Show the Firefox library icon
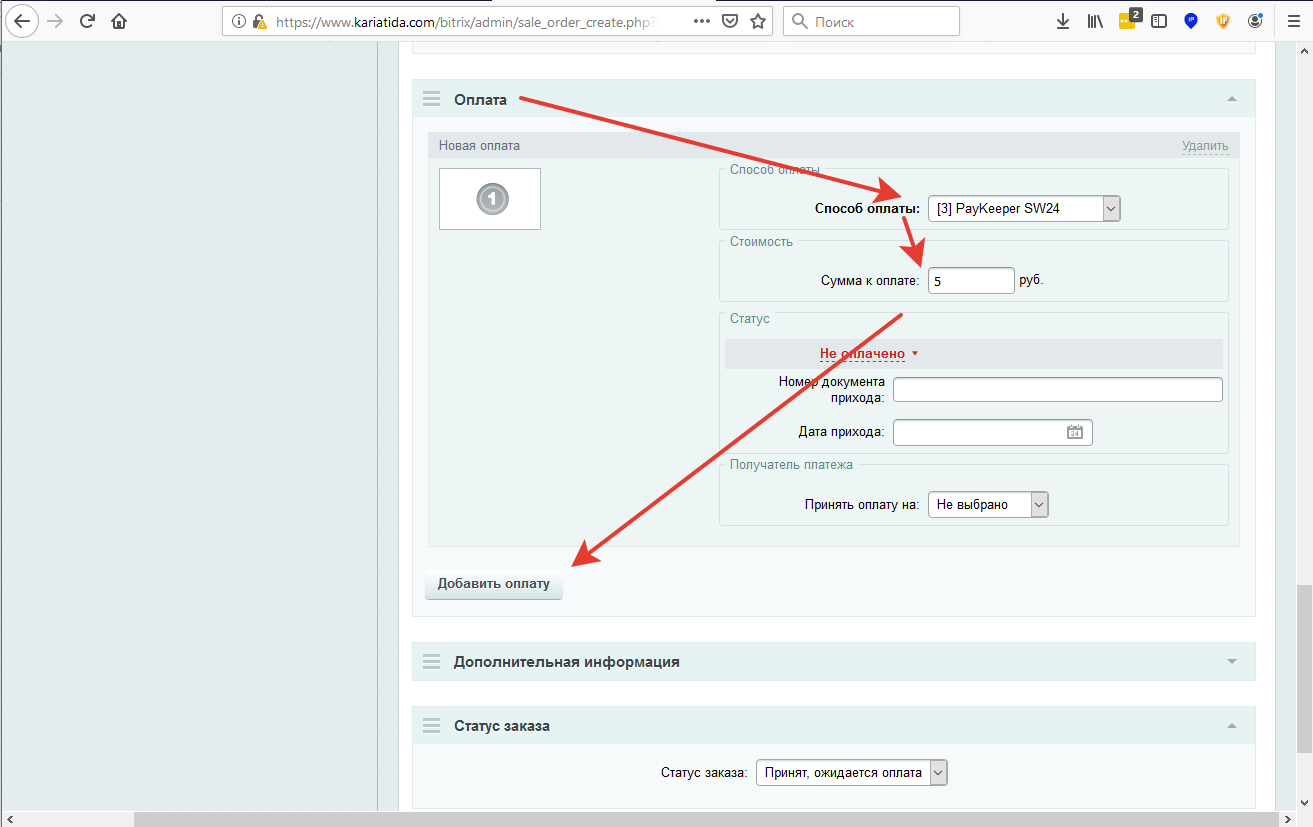1313x827 pixels. coord(1095,21)
